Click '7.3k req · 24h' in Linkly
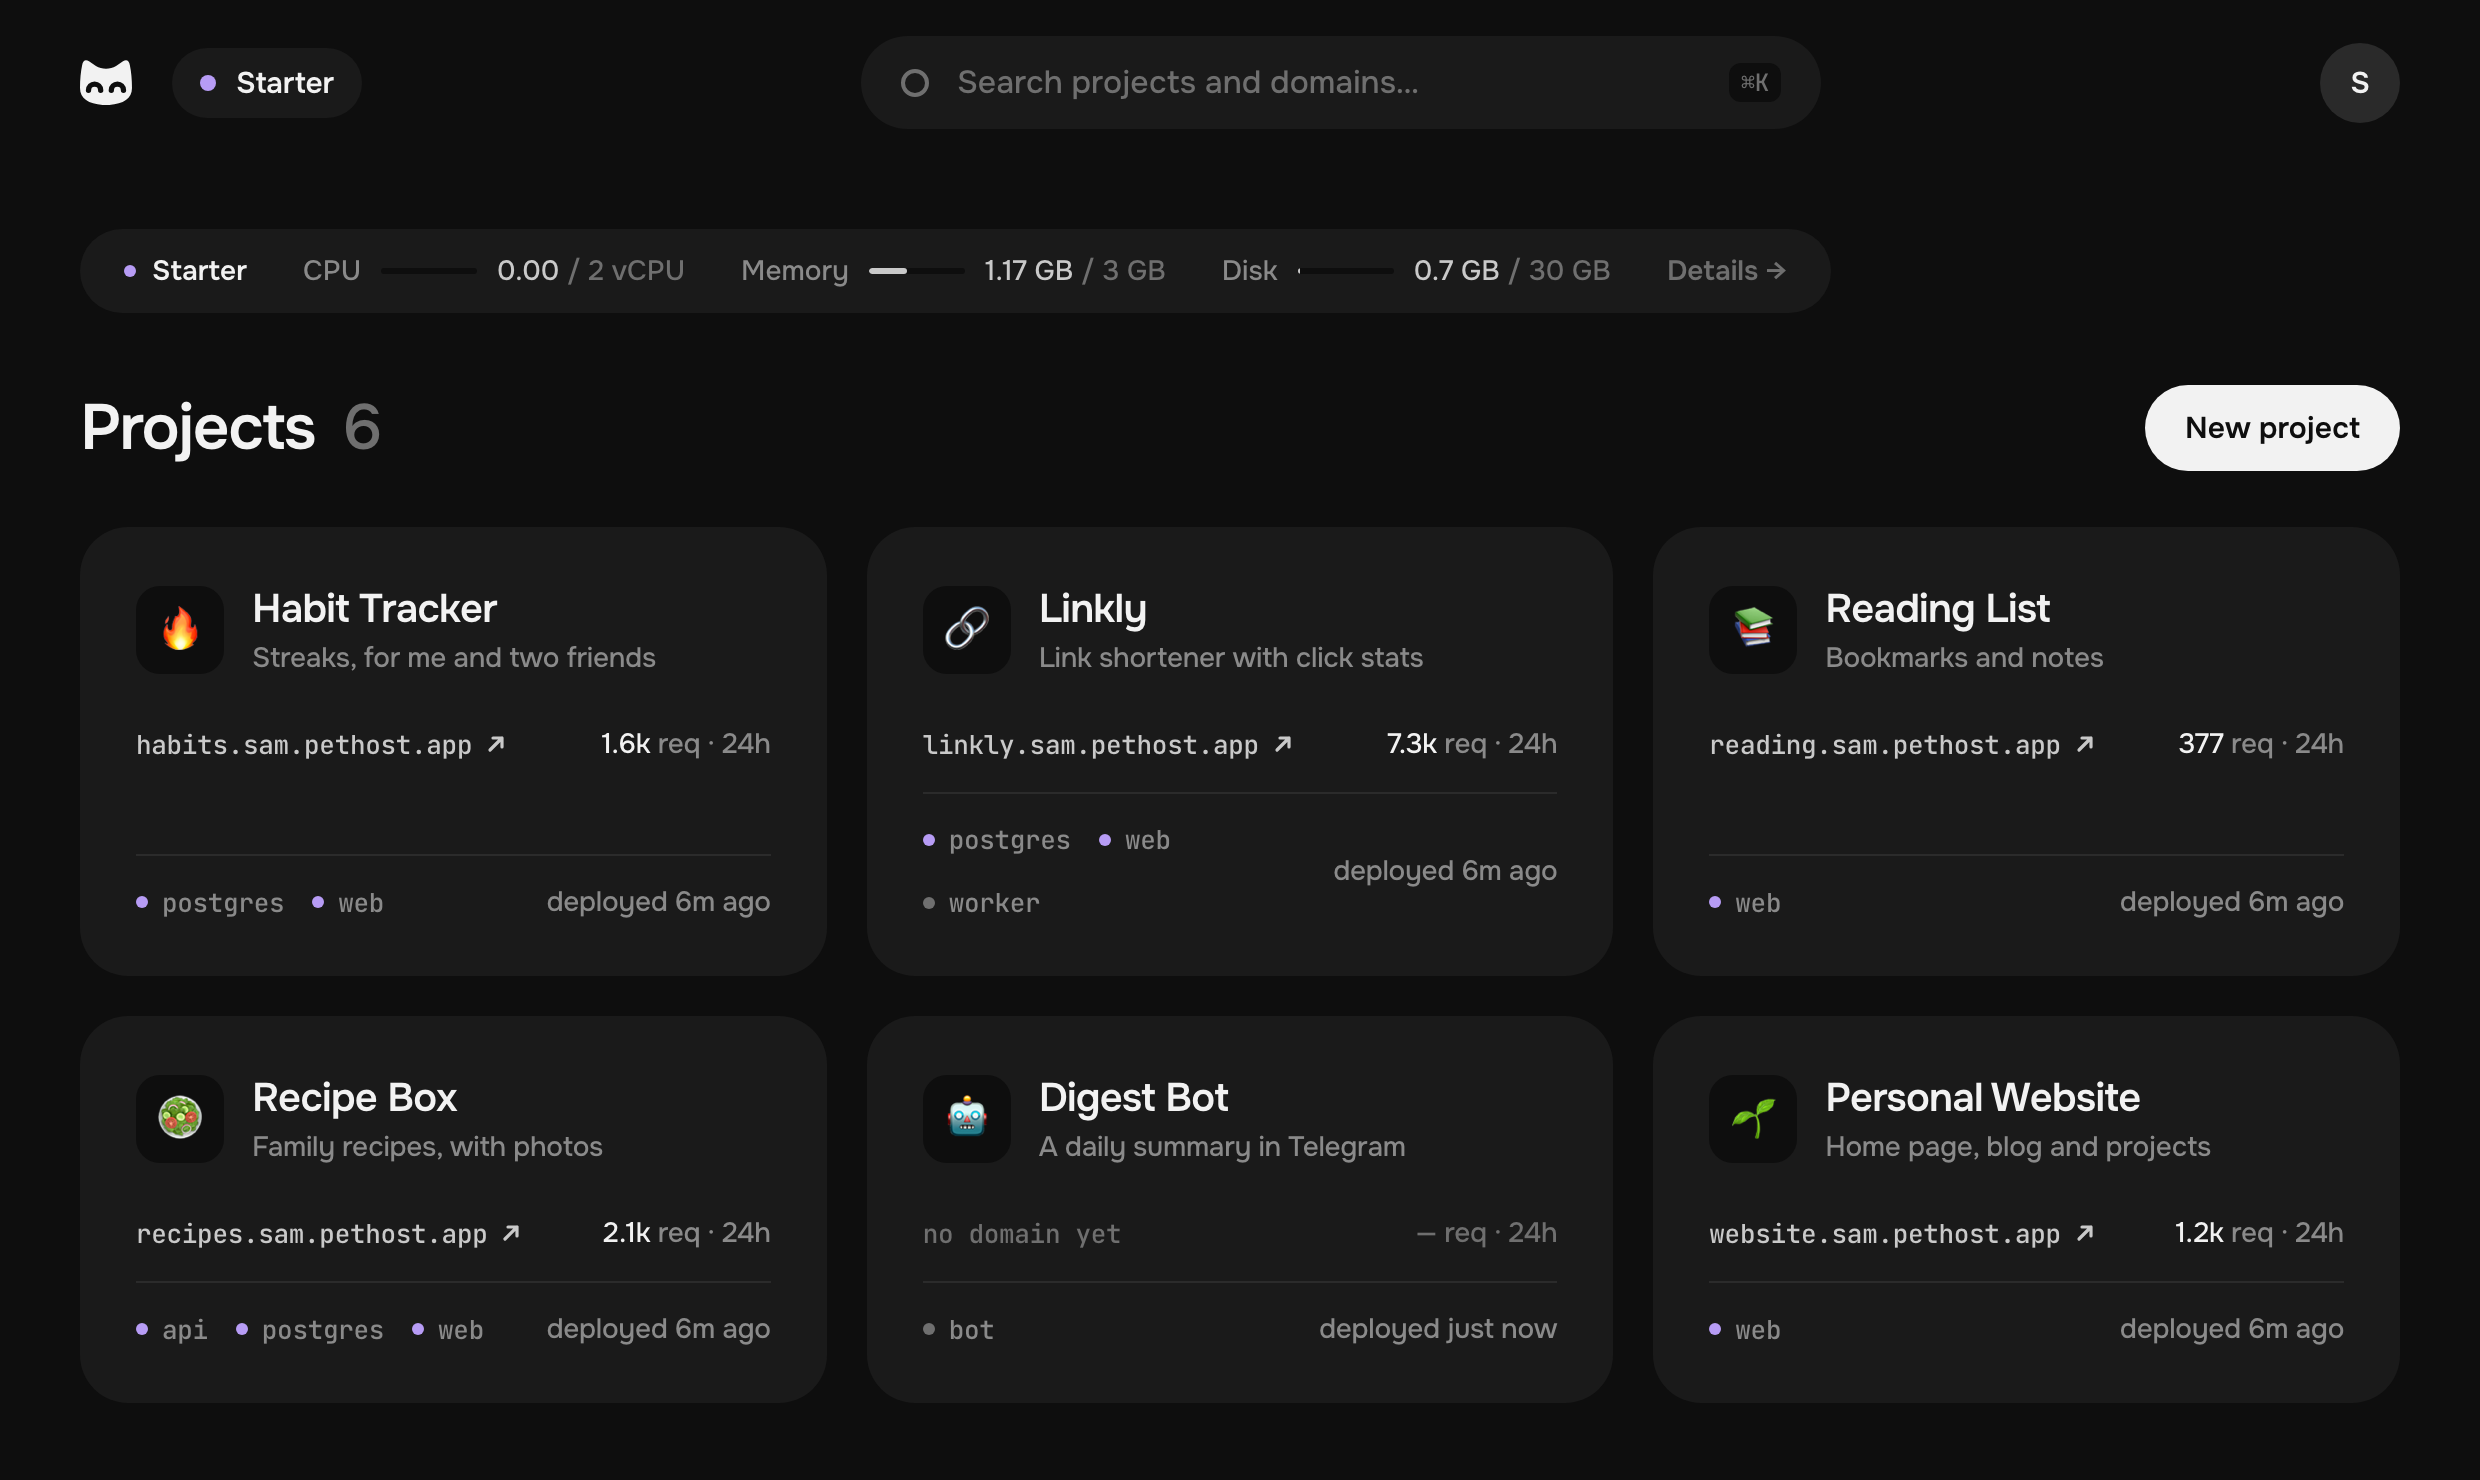Image resolution: width=2480 pixels, height=1480 pixels. [1471, 743]
